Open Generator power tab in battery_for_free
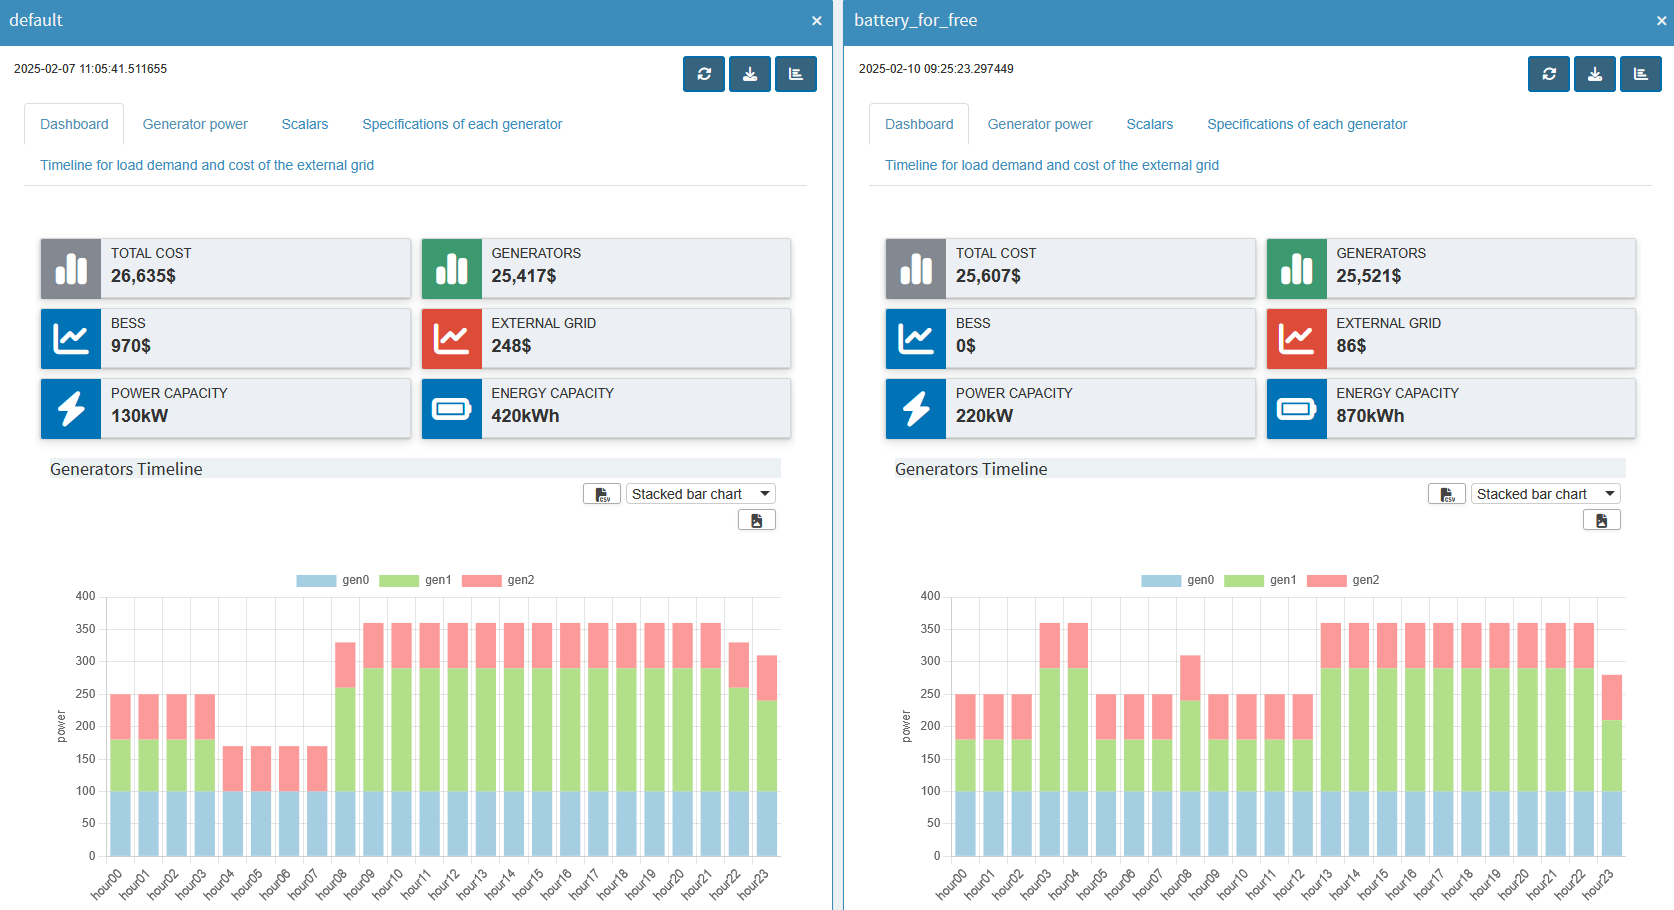 coord(1040,123)
